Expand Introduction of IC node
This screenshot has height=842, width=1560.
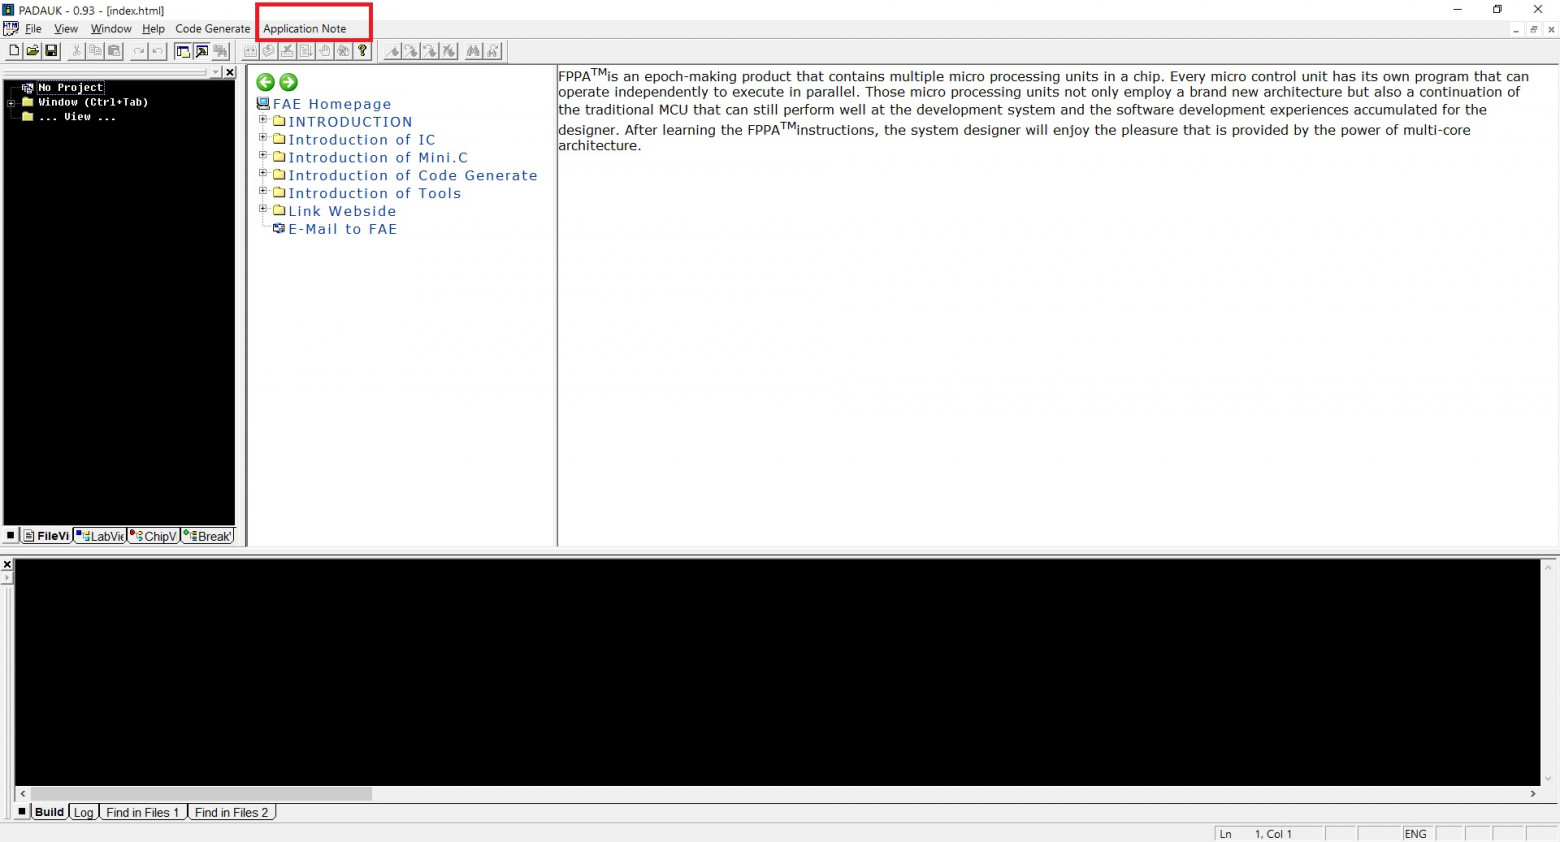[263, 138]
